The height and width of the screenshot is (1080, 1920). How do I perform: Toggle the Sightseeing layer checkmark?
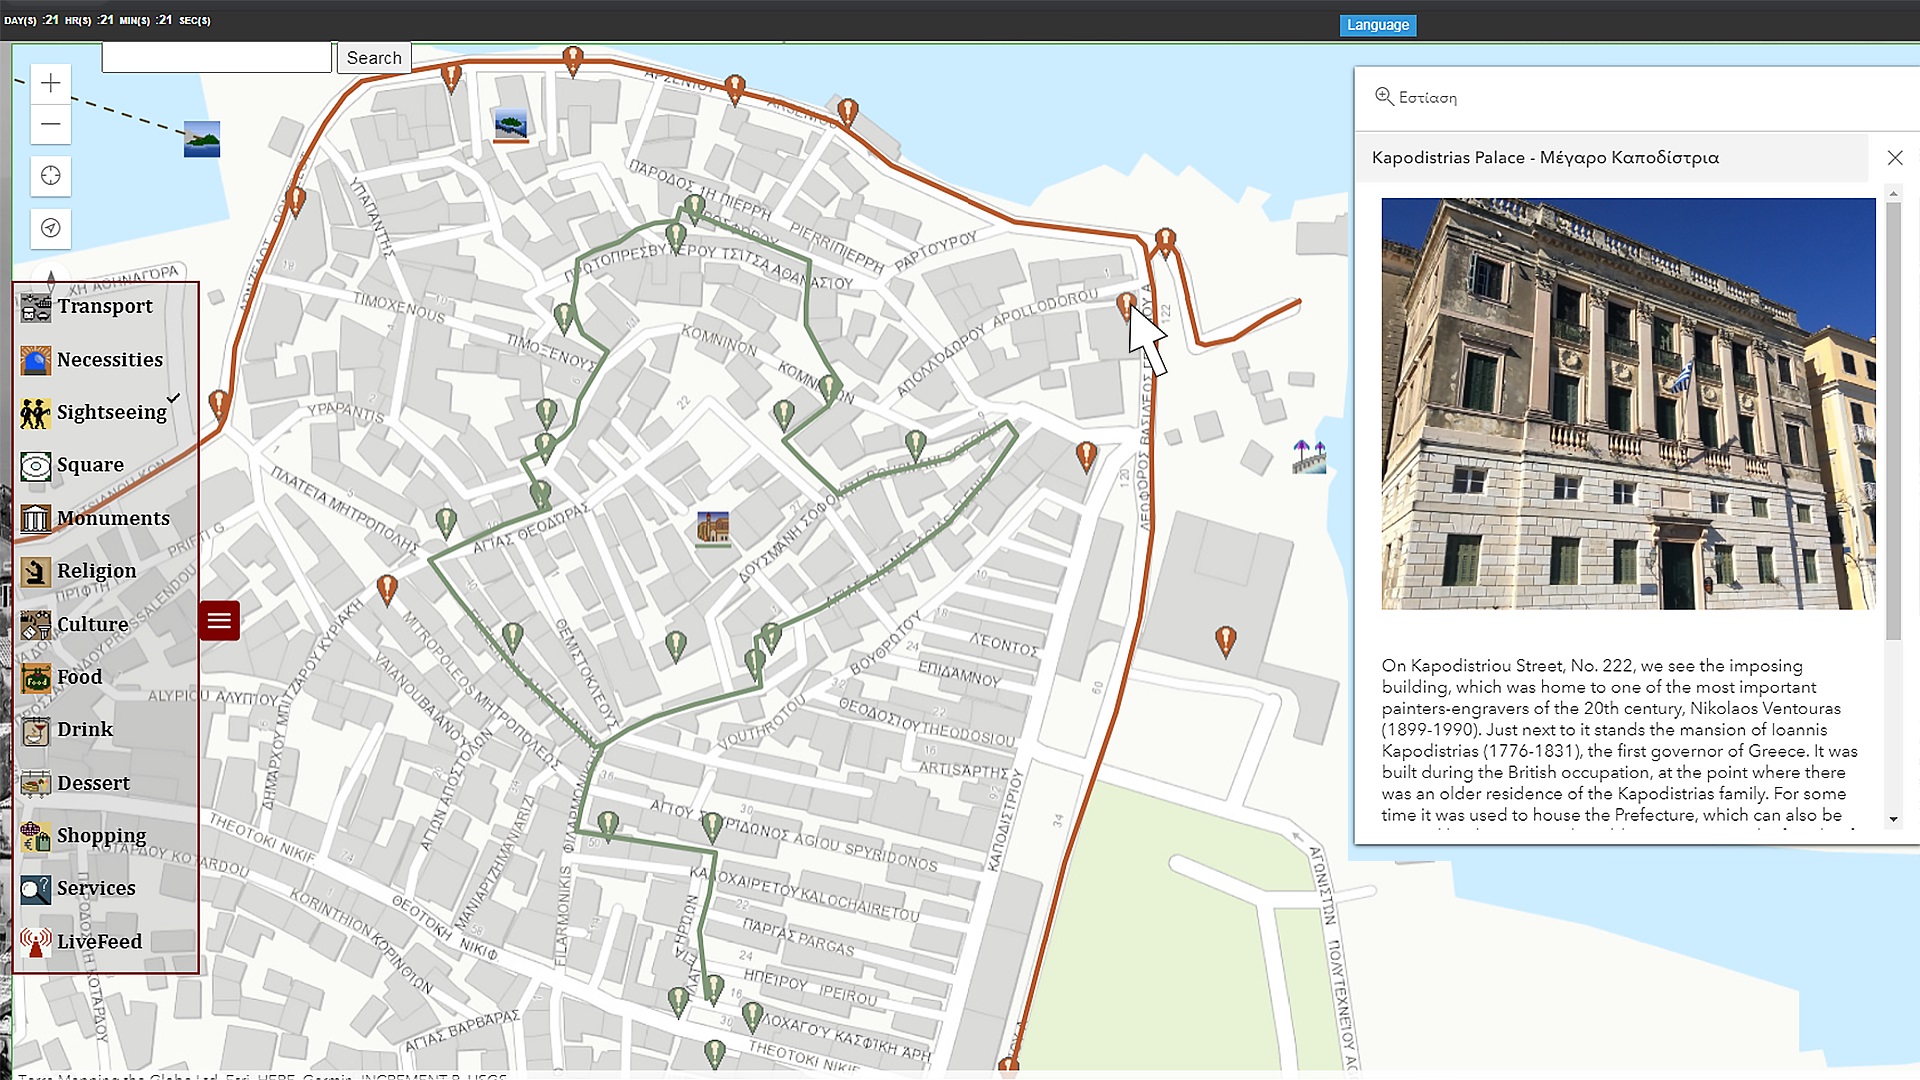(174, 398)
